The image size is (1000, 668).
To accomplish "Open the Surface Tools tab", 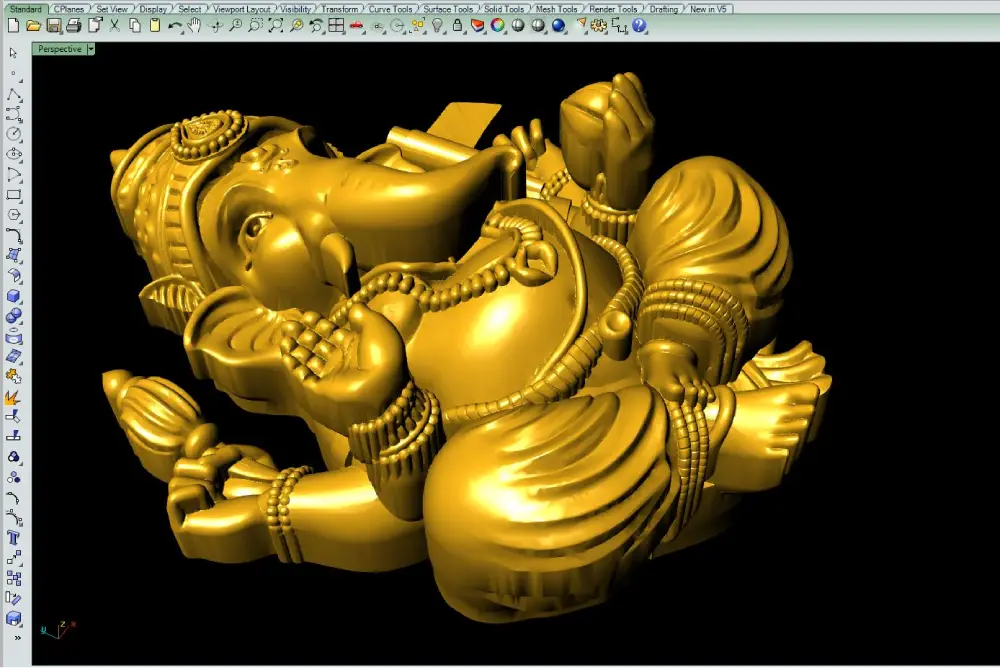I will click(448, 9).
